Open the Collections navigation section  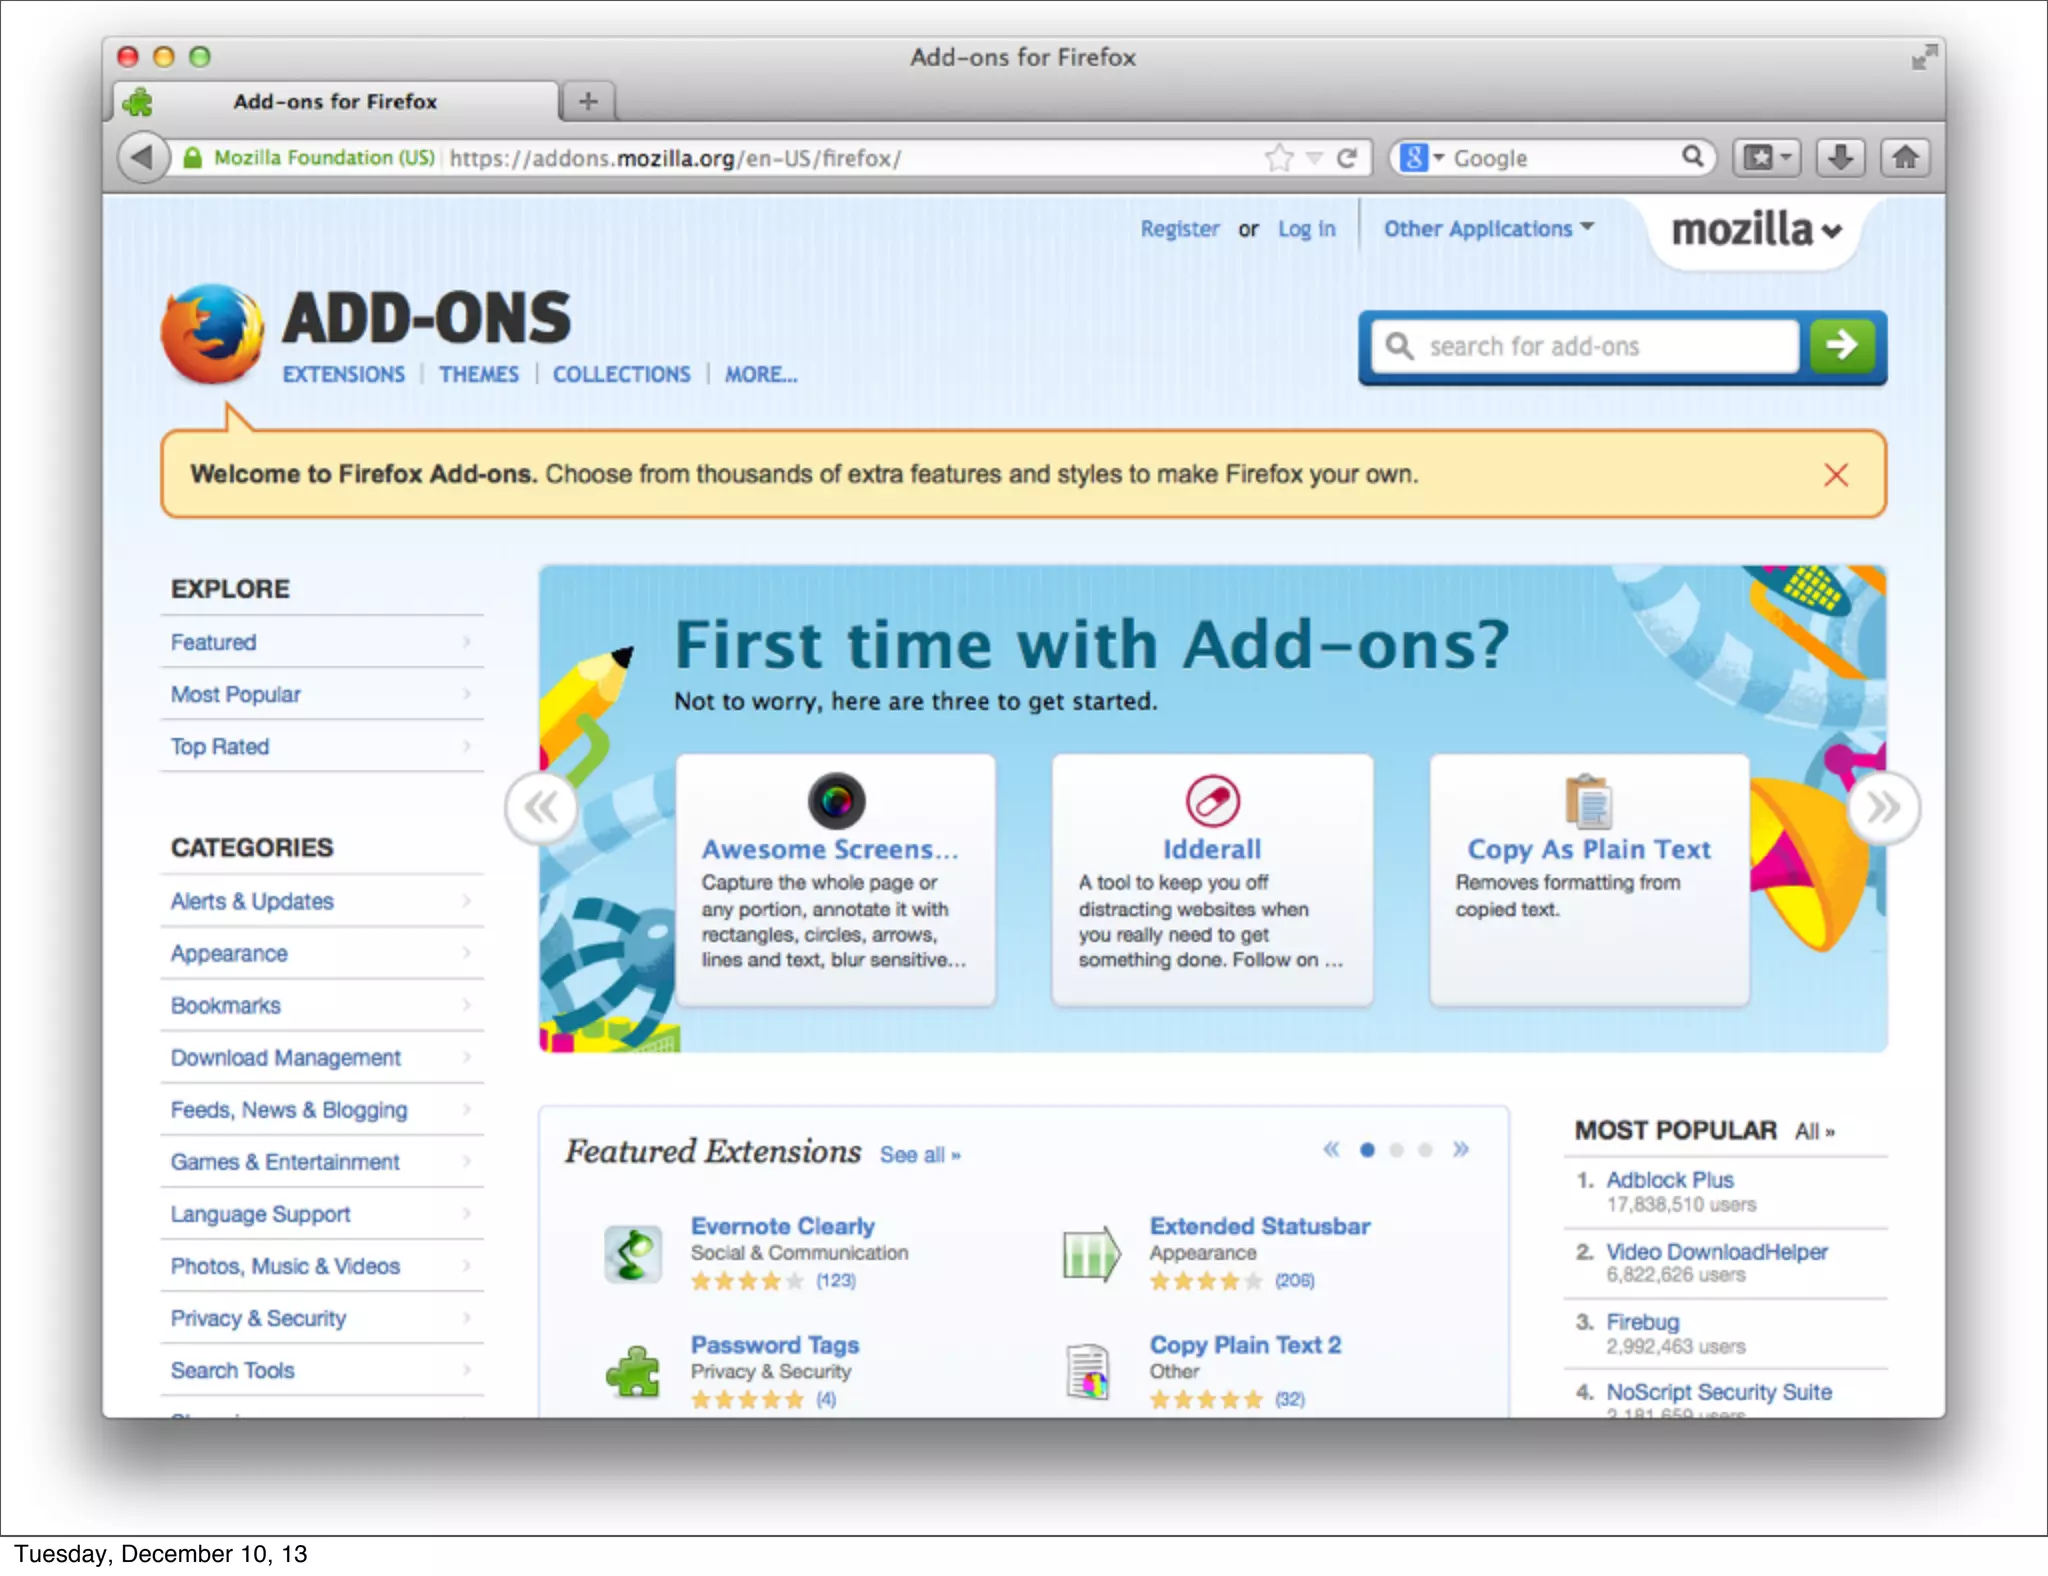coord(621,374)
